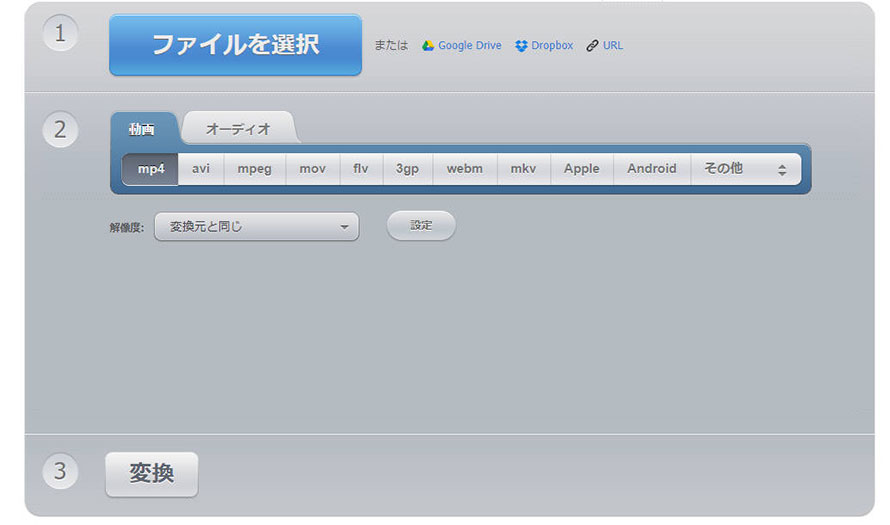The width and height of the screenshot is (890, 525).
Task: Select 3gp format option
Action: click(x=408, y=169)
